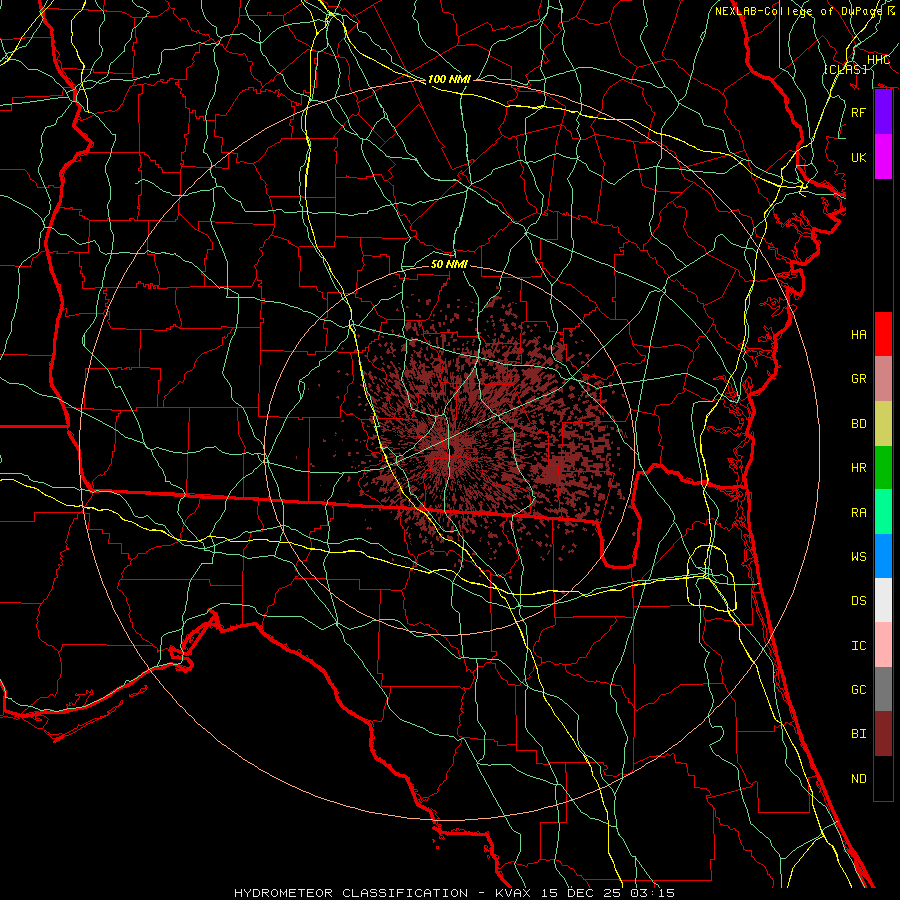Click the HYDROMETEOR CLASSIFICATION KVAX caption
Screen dimensions: 900x900
[454, 893]
